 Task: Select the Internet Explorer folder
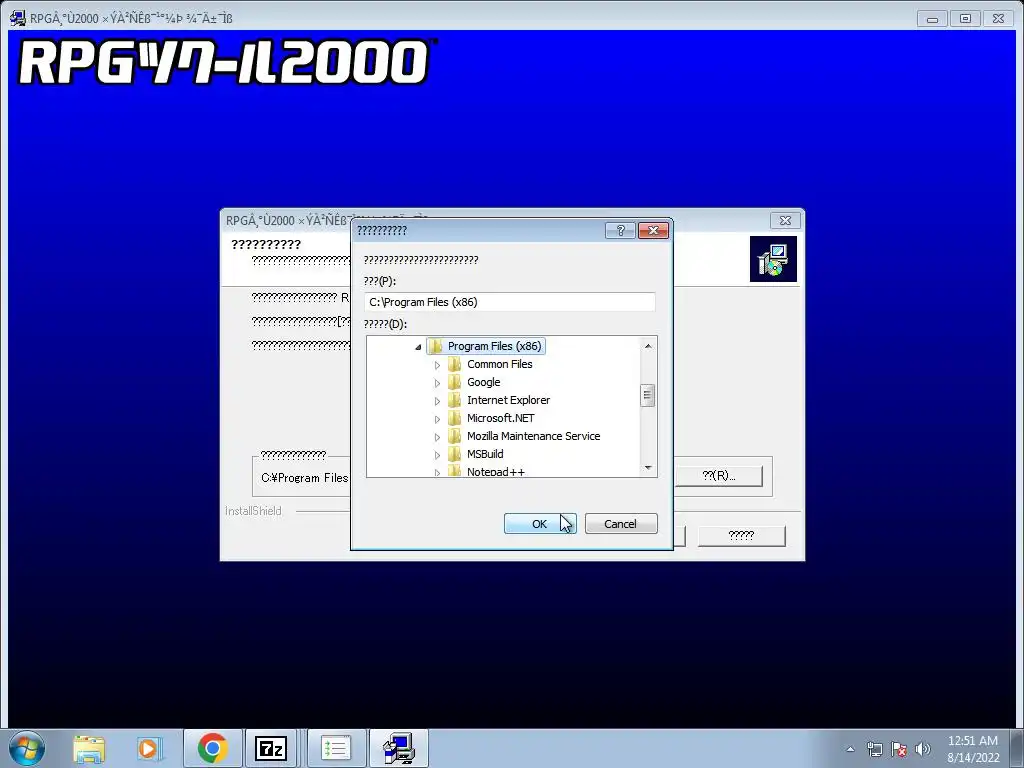point(508,400)
